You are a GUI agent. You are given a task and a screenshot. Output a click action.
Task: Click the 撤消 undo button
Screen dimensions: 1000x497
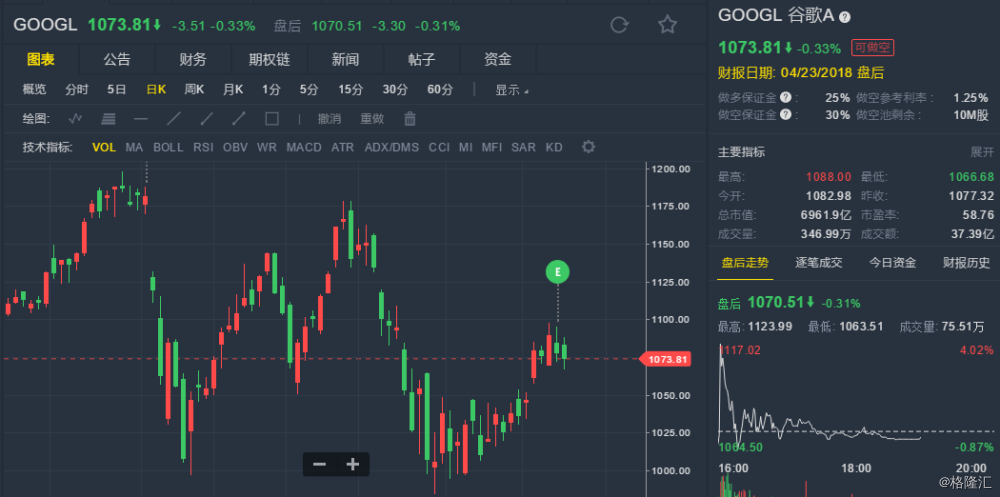tap(330, 119)
